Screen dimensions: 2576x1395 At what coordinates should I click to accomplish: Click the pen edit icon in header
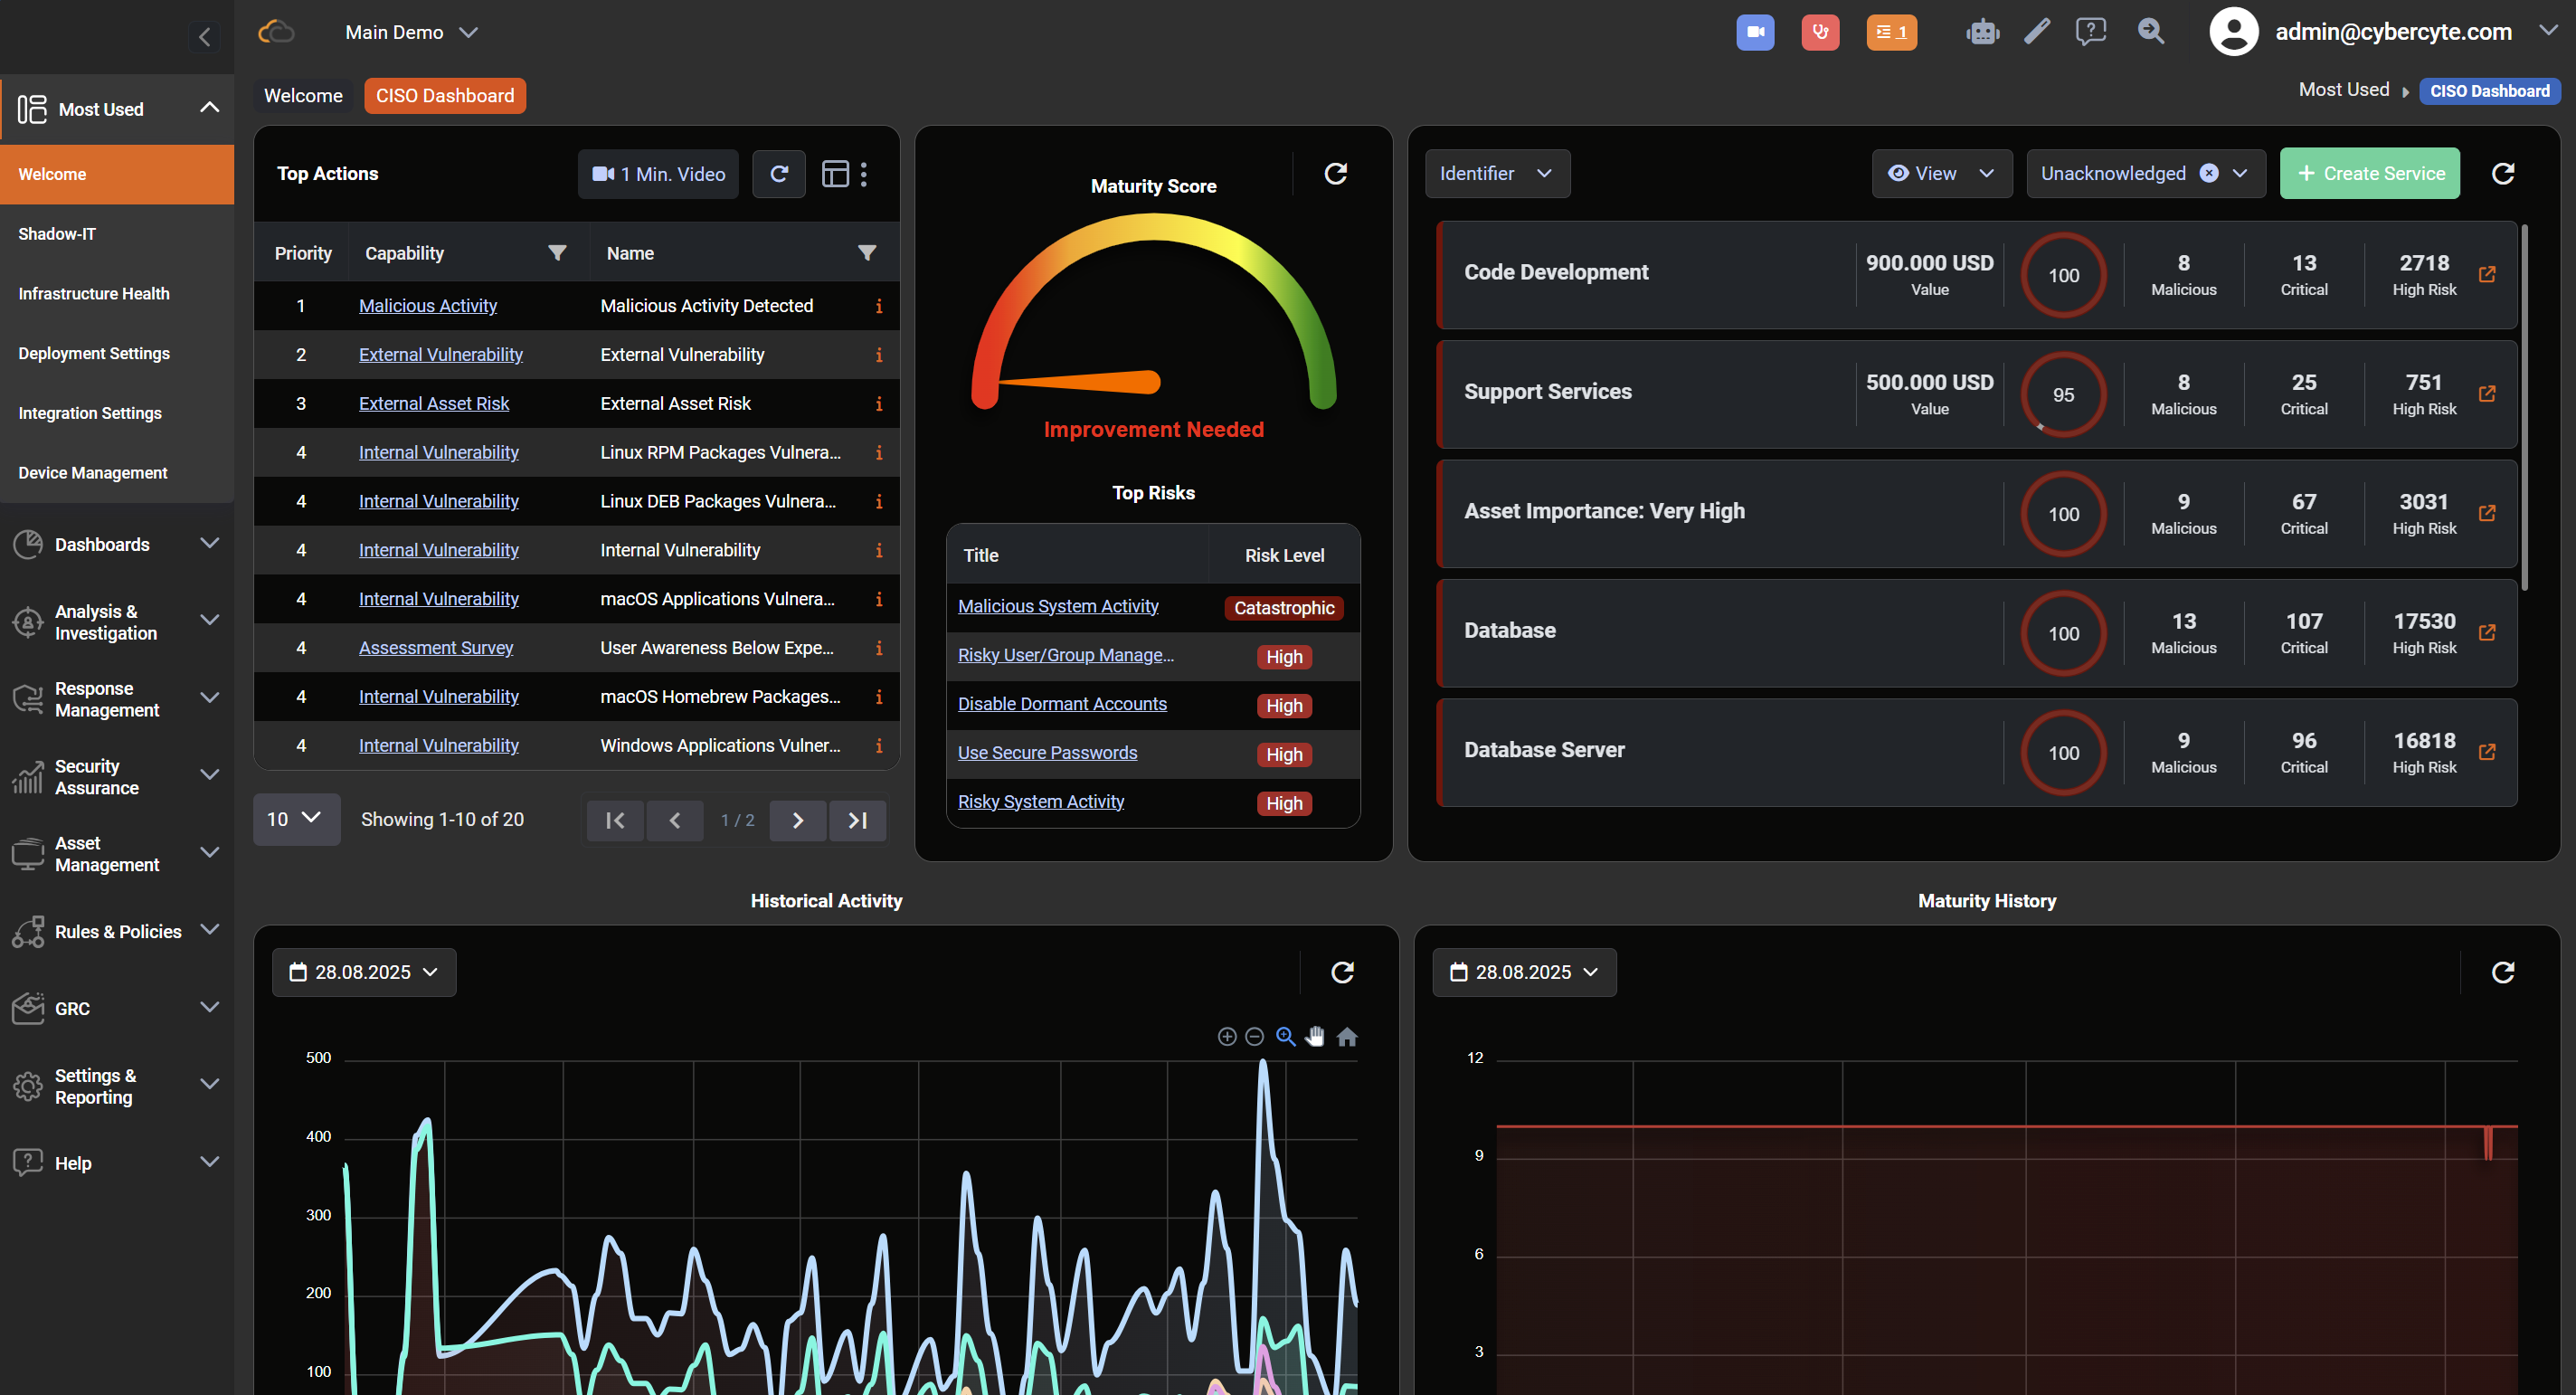point(2036,32)
